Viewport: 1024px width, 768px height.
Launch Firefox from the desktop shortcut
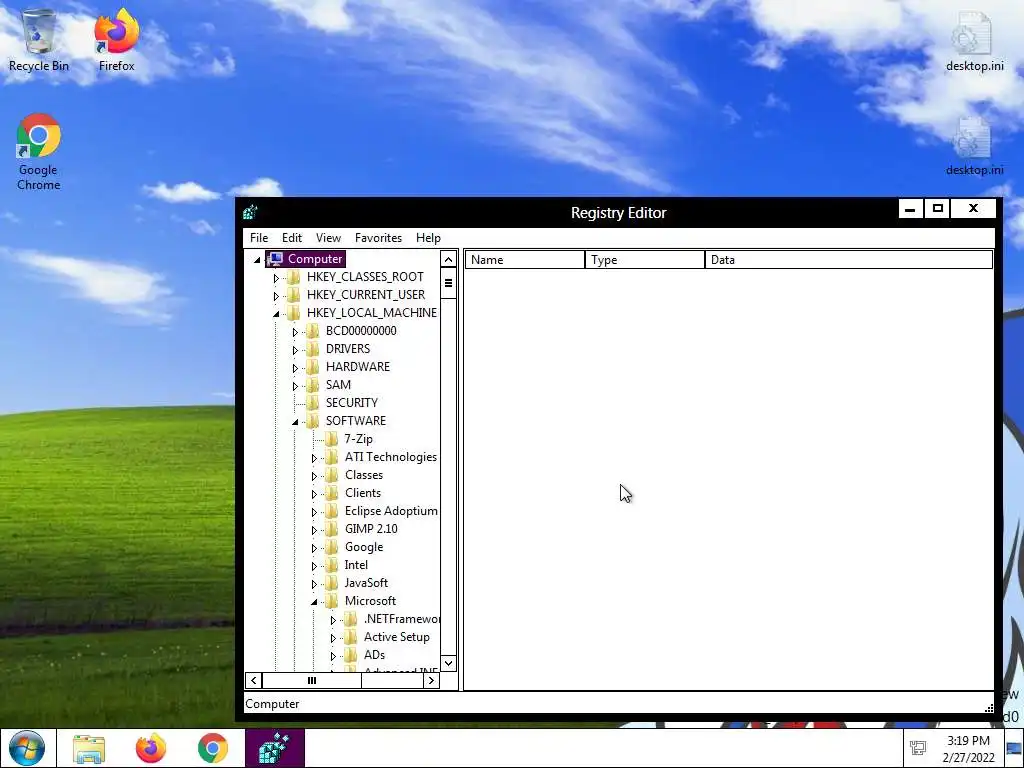coord(116,40)
